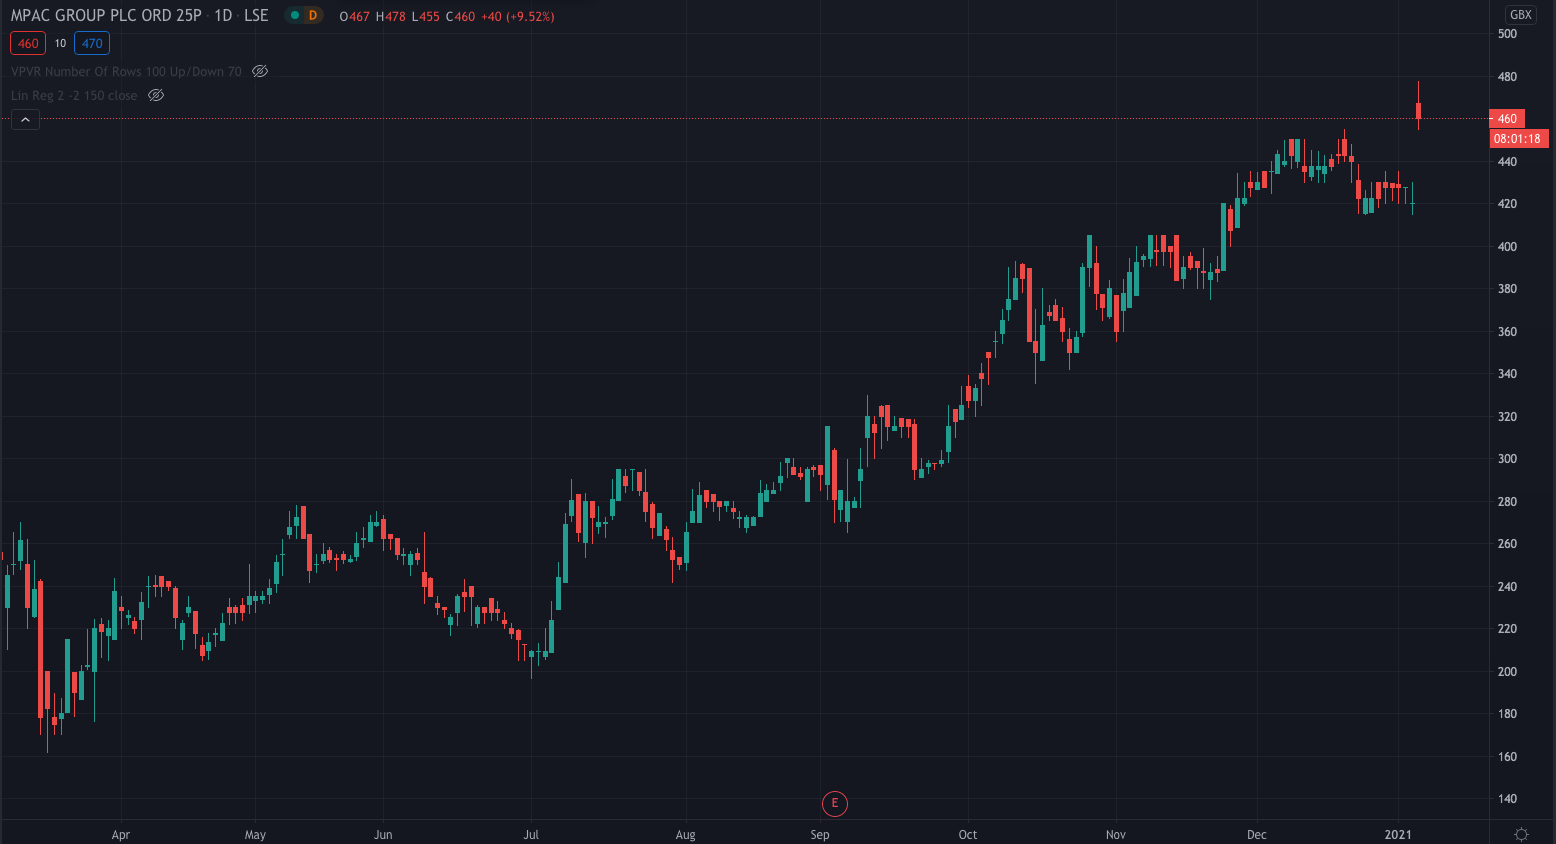Screen dimensions: 1556x844
Task: Click the 200 level on the price axis
Action: click(x=1507, y=671)
